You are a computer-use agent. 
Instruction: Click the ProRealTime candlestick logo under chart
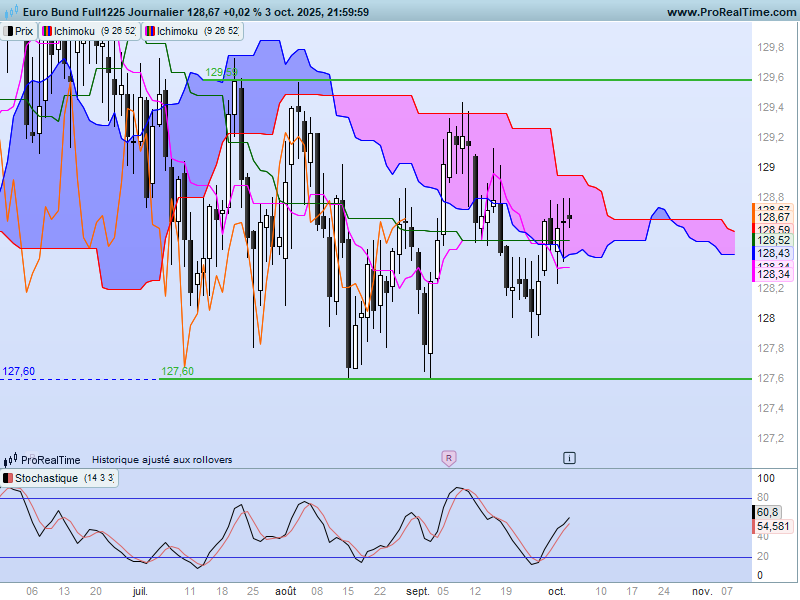point(11,460)
